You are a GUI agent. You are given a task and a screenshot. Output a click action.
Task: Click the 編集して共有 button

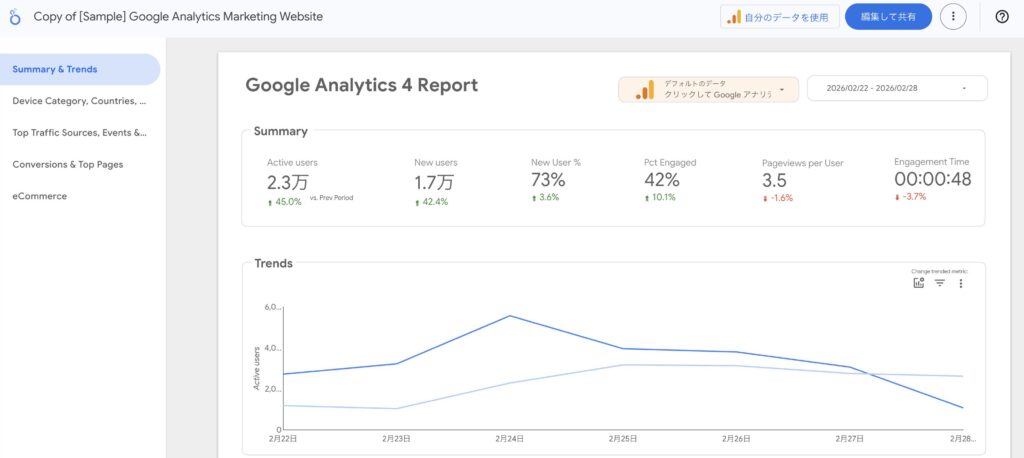pyautogui.click(x=888, y=17)
